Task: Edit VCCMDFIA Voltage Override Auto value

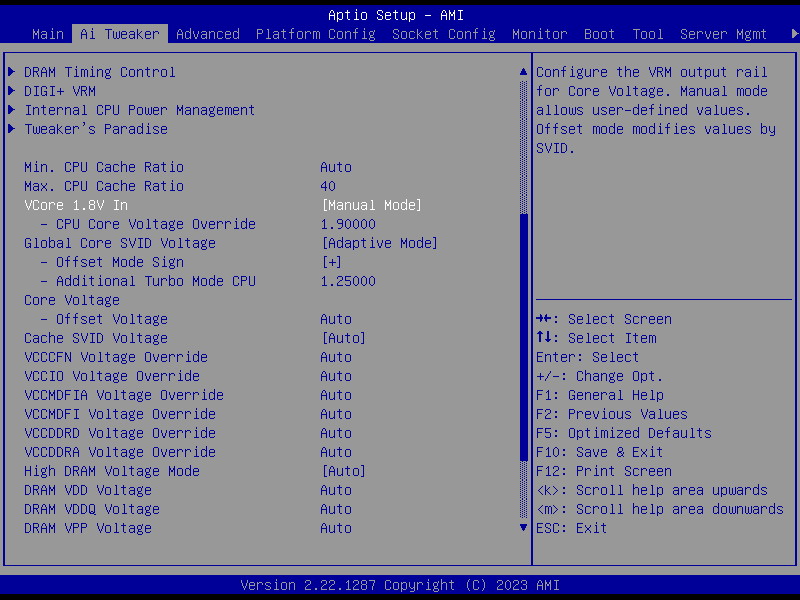Action: [336, 395]
